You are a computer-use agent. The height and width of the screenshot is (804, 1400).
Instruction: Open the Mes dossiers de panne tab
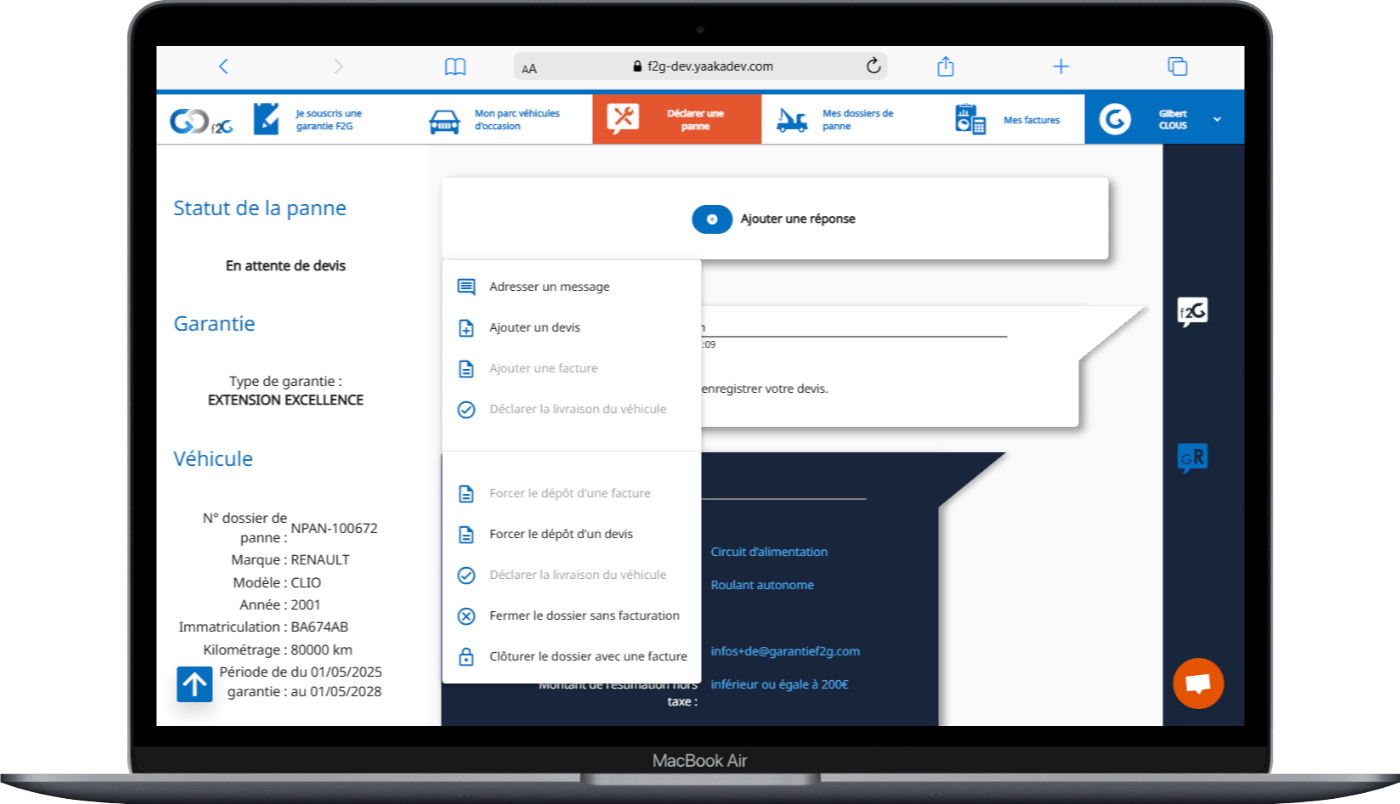point(857,120)
